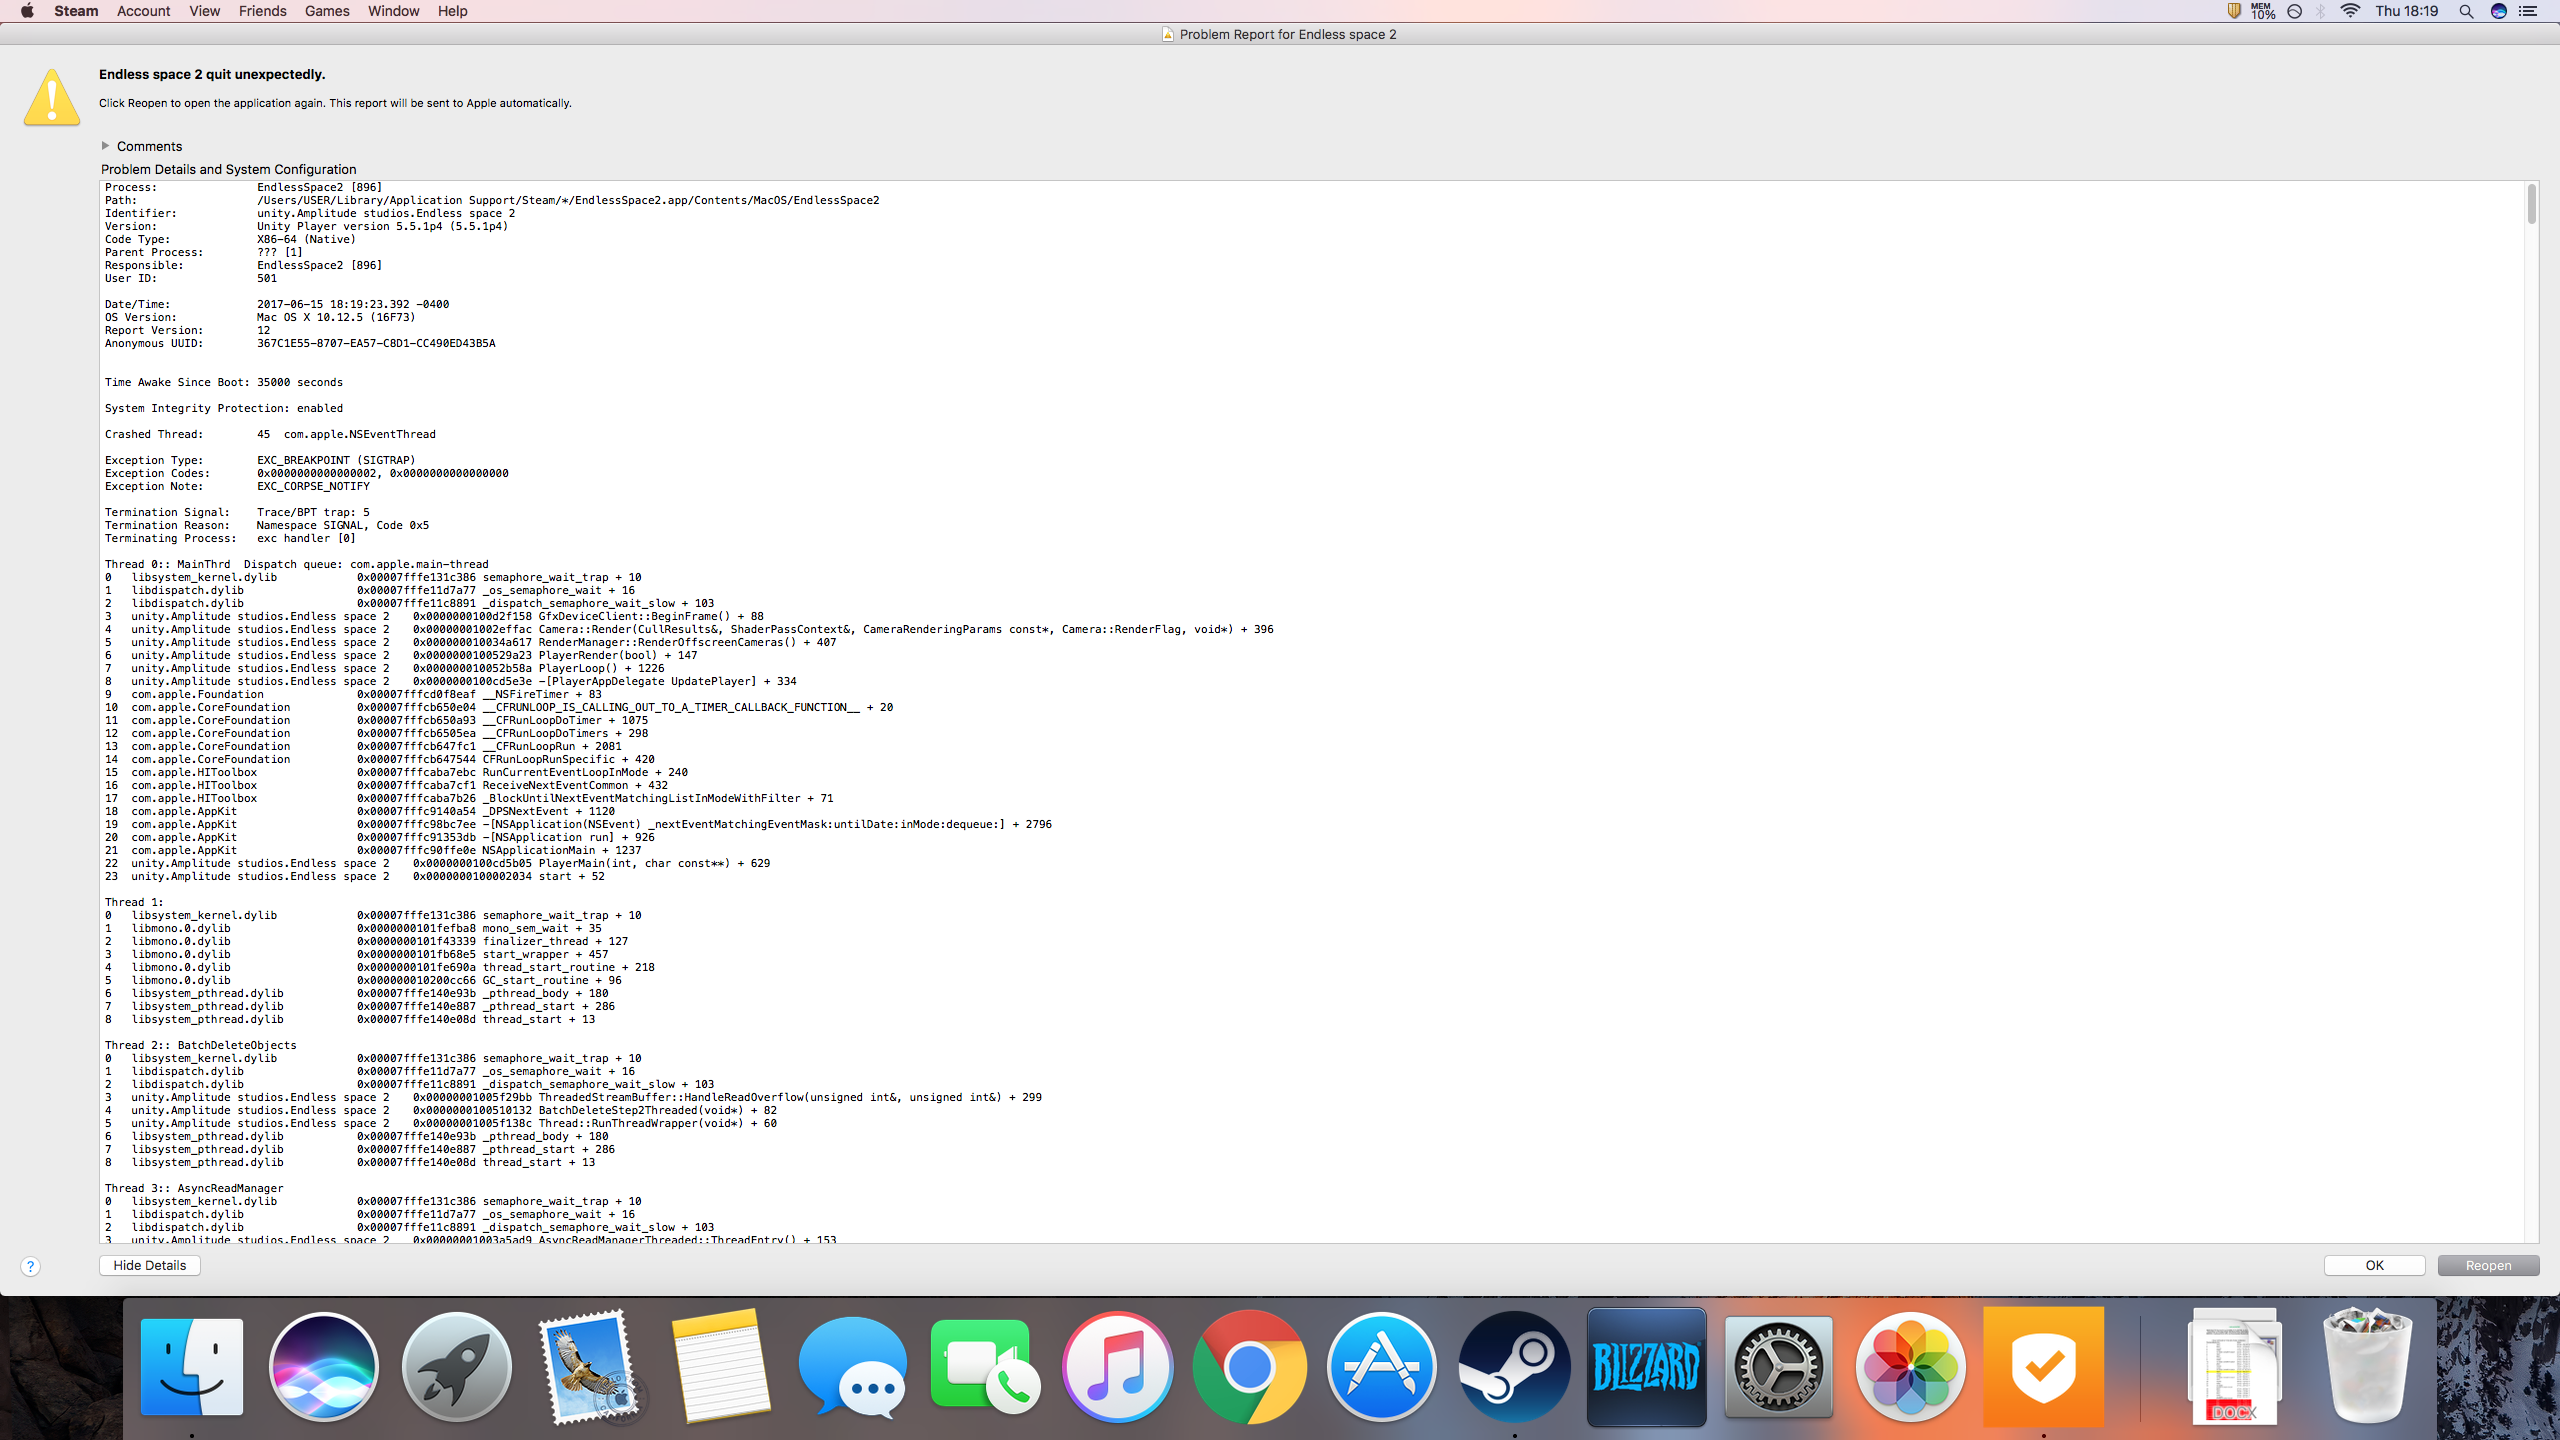
Task: Click inside the problem details text area
Action: click(x=1312, y=712)
